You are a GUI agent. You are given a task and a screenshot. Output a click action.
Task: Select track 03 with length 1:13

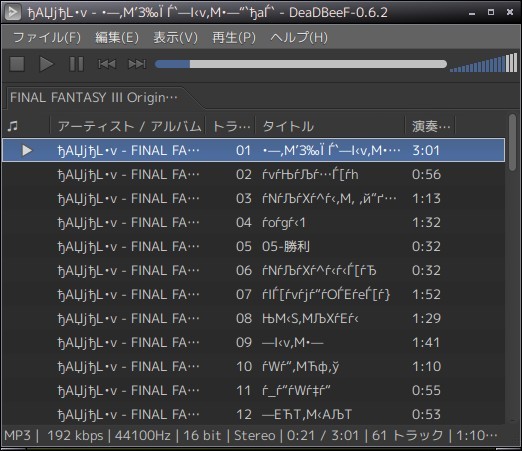pyautogui.click(x=254, y=198)
